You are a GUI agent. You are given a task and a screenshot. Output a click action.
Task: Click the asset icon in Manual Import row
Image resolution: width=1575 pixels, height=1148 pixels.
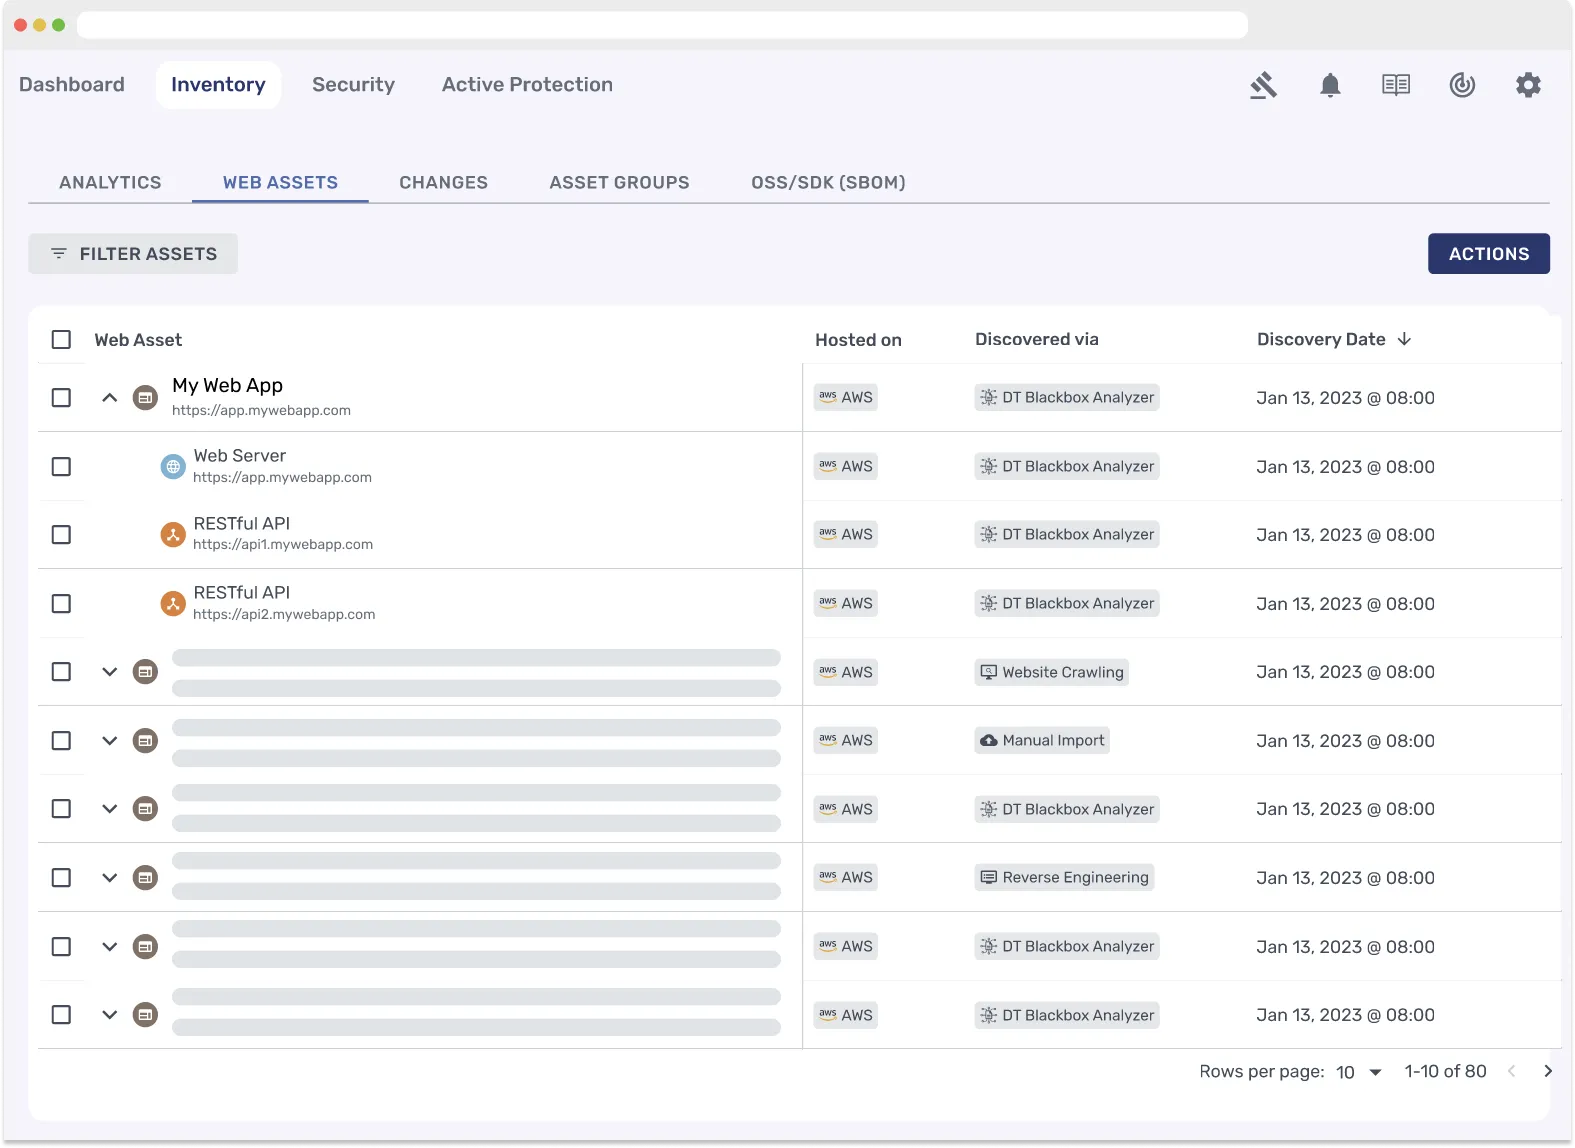tap(146, 741)
